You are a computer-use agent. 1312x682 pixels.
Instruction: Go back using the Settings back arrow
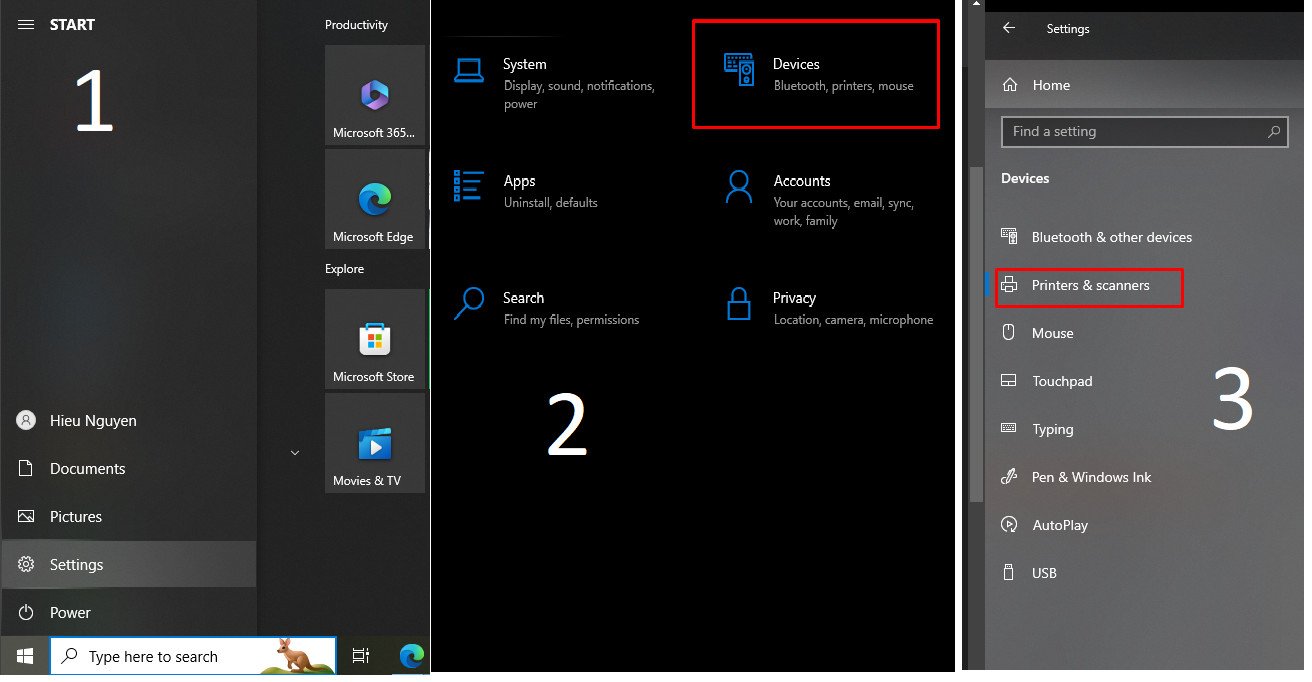click(x=1008, y=29)
